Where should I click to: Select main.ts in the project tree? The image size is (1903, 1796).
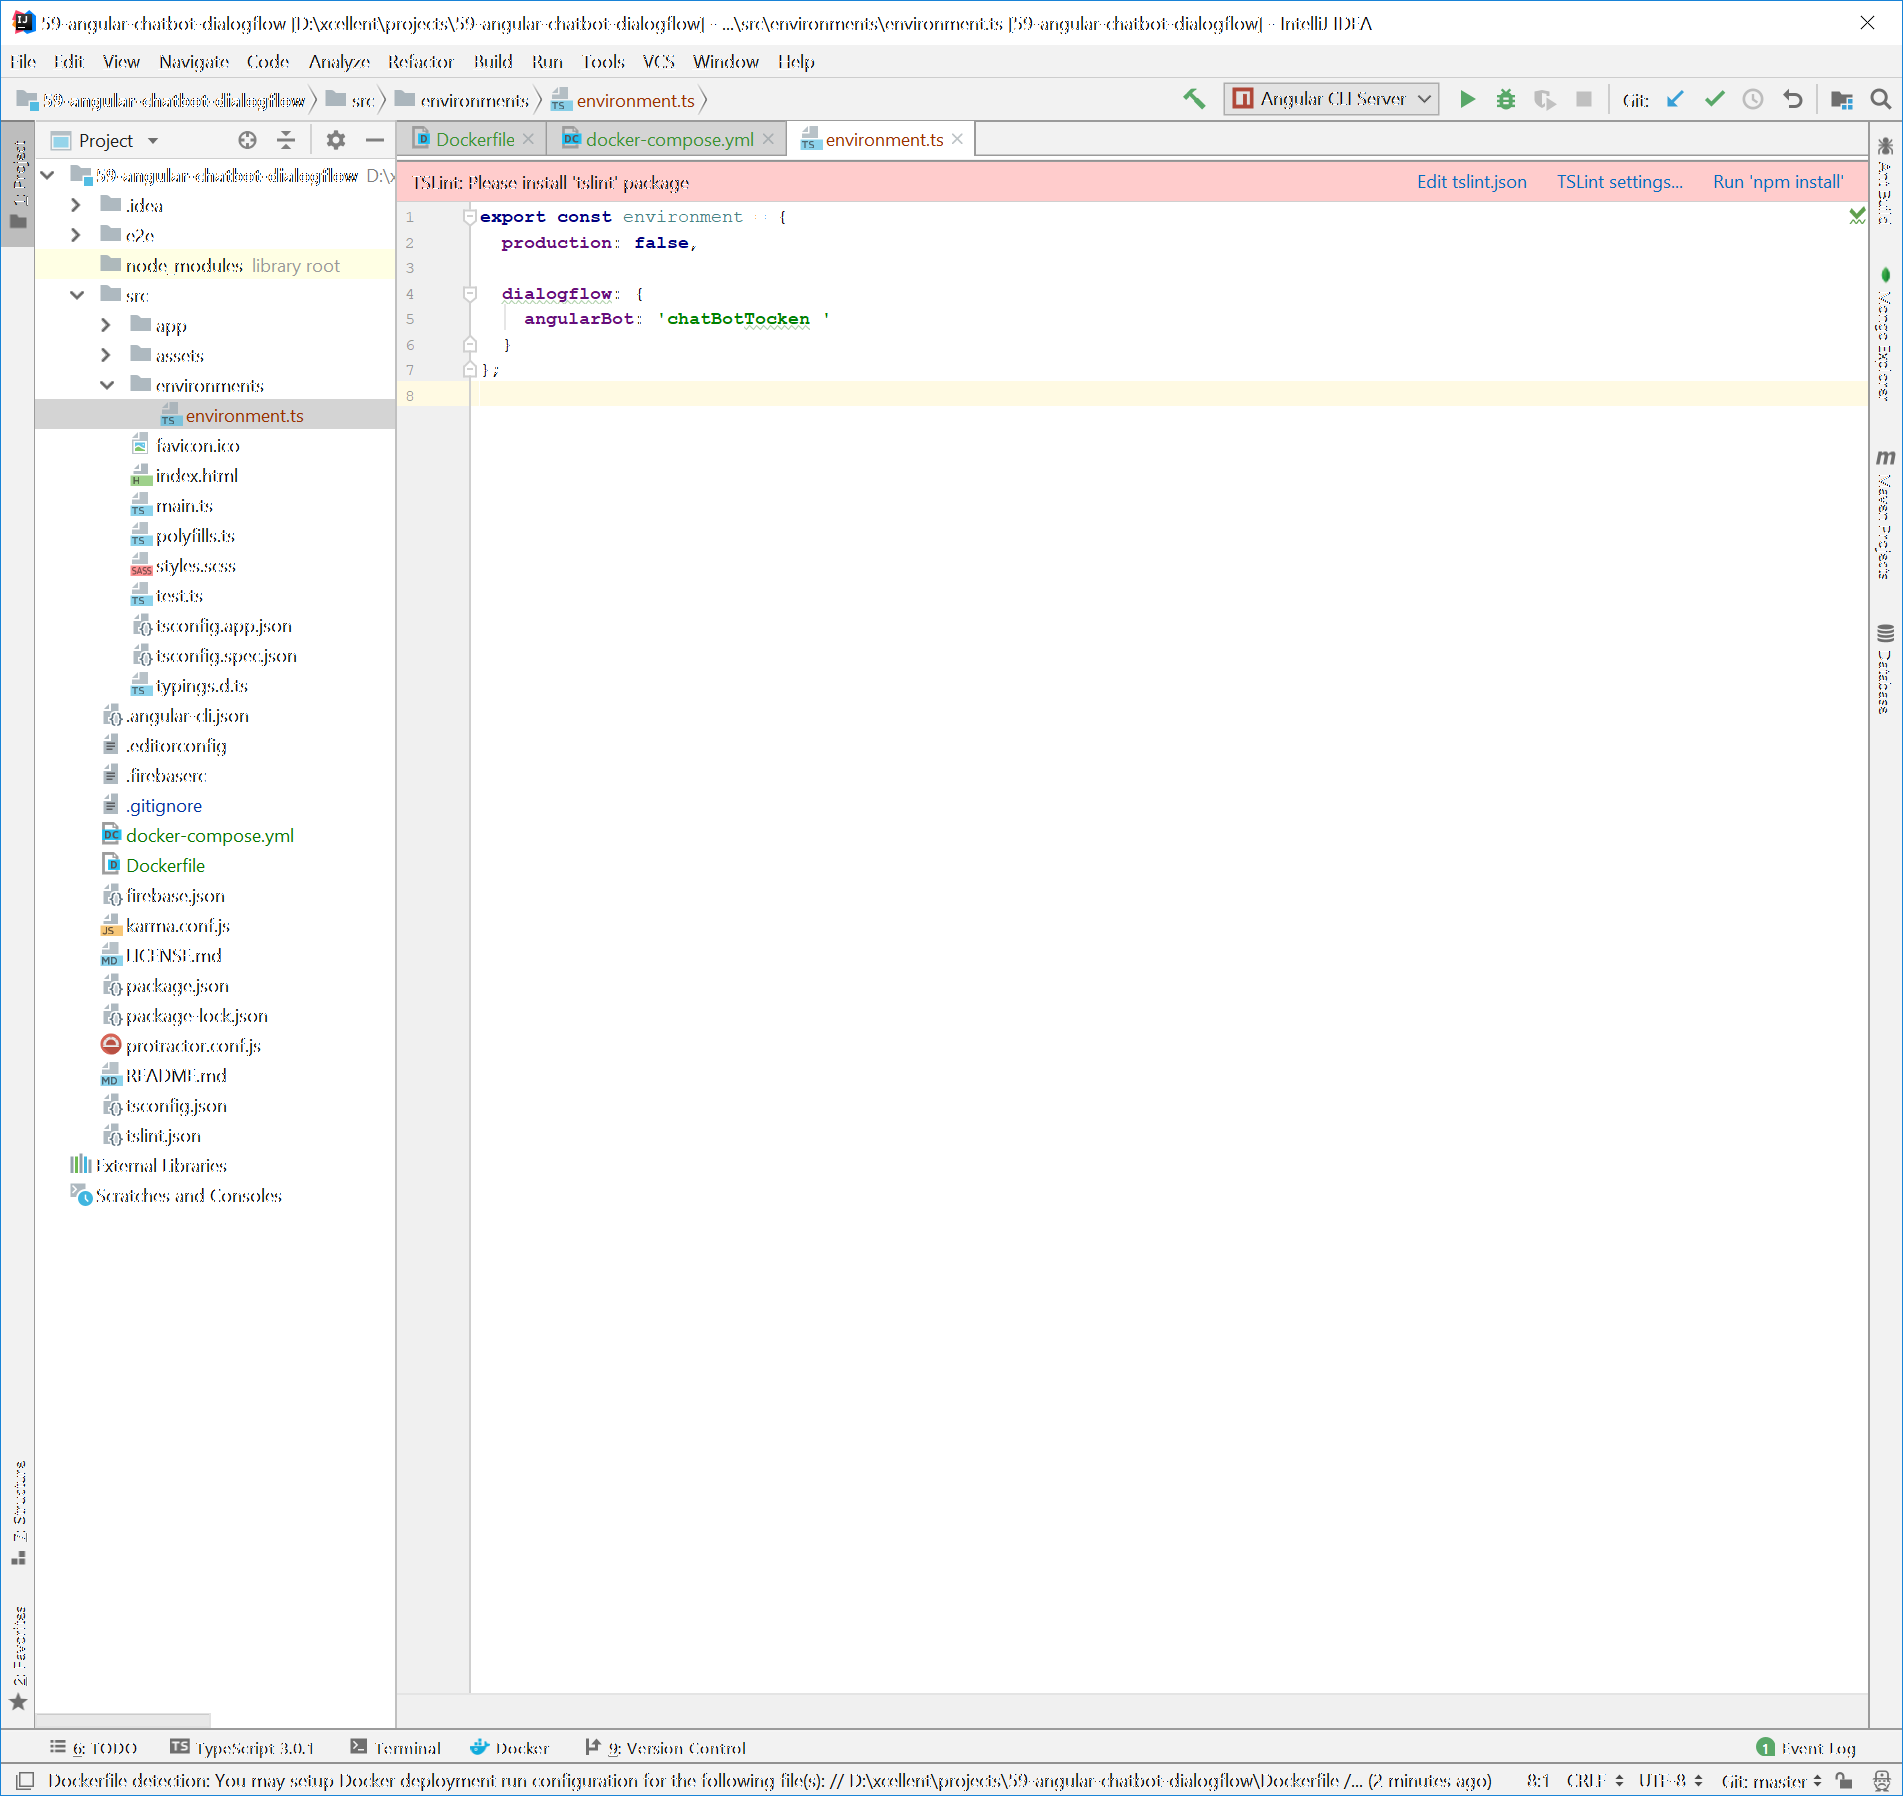[184, 506]
